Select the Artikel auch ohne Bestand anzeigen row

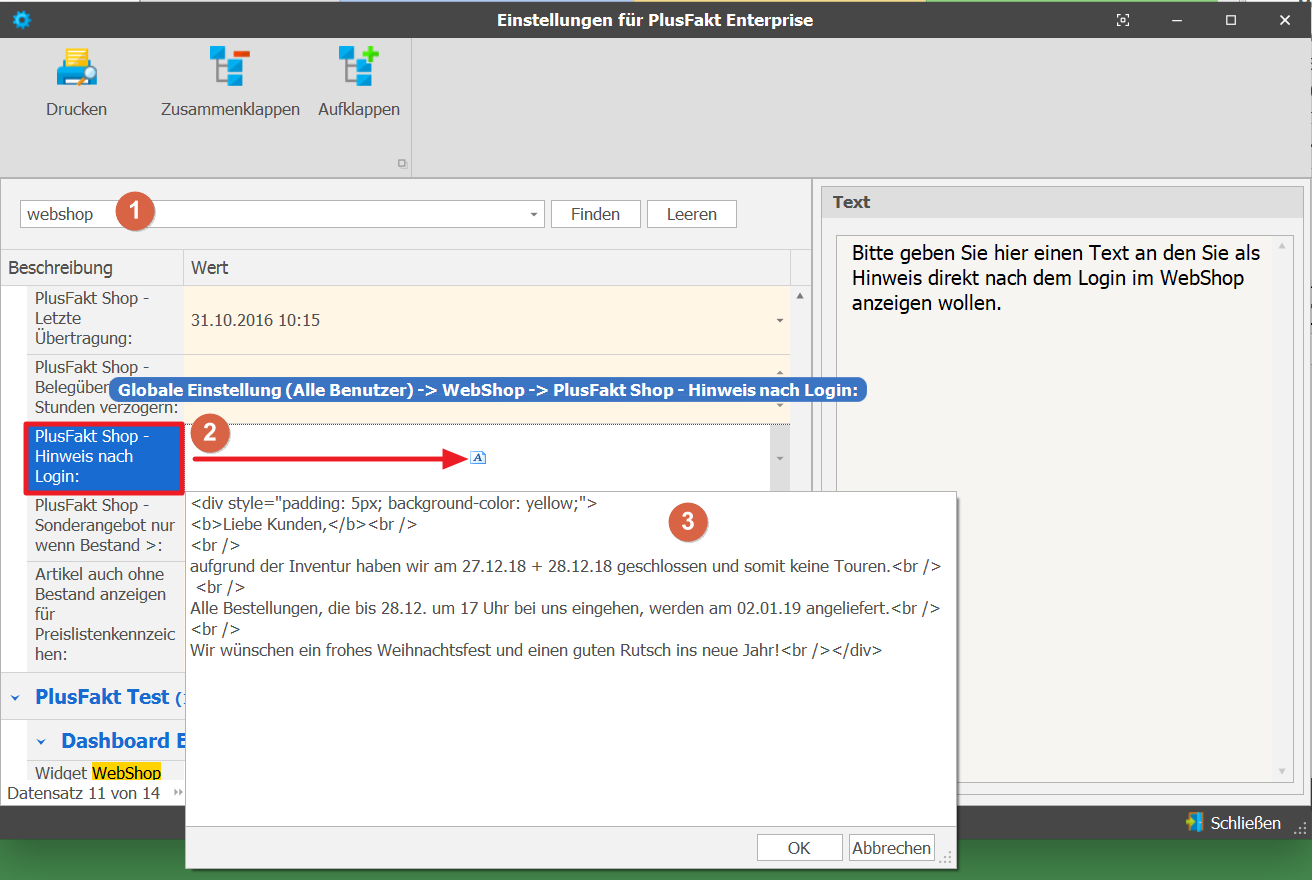click(105, 614)
